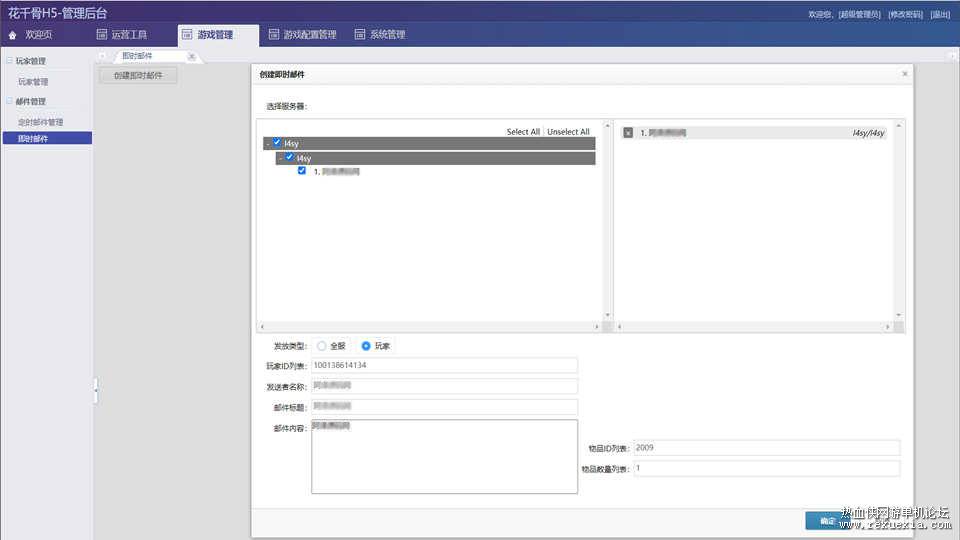
Task: Click selected-servers panel horizontal scrollbar right arrow
Action: (887, 327)
